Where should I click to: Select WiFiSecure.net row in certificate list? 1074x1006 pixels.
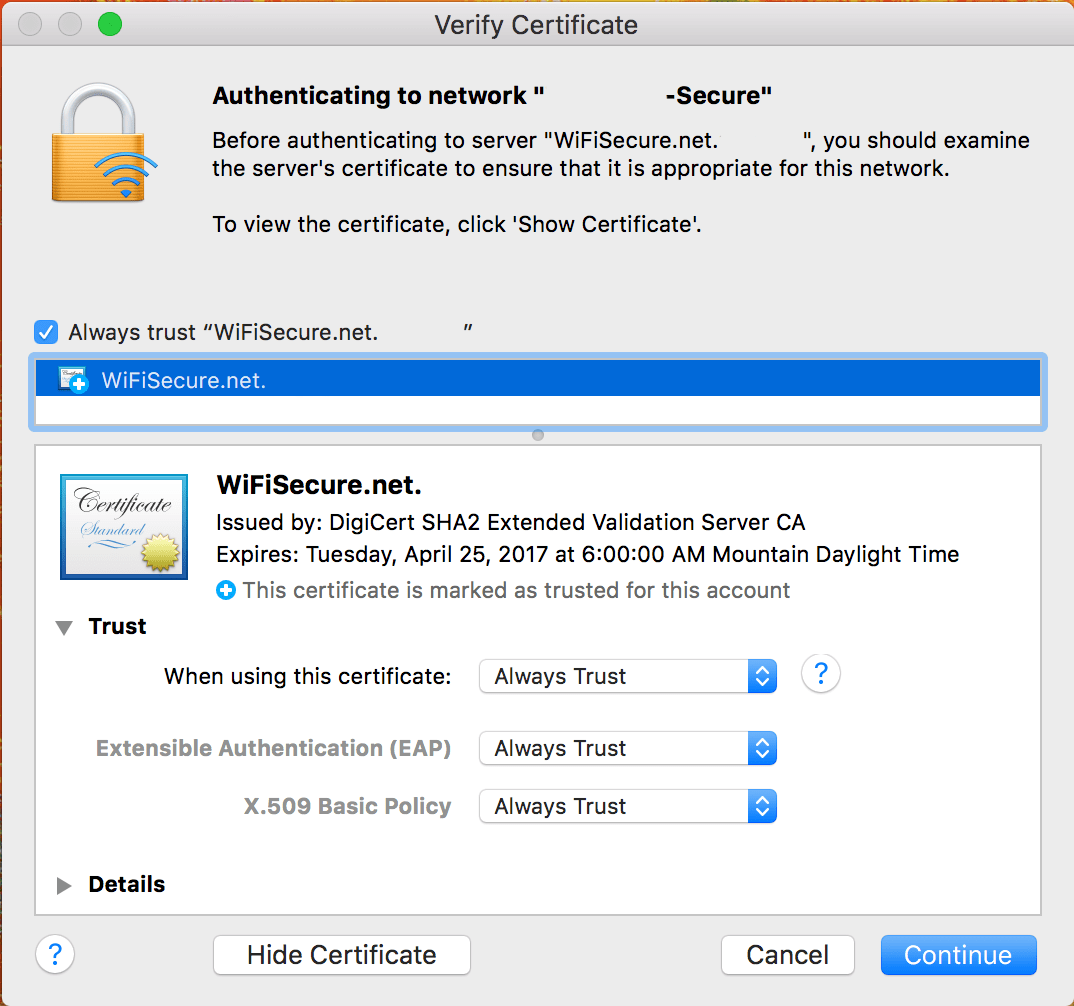[x=538, y=379]
